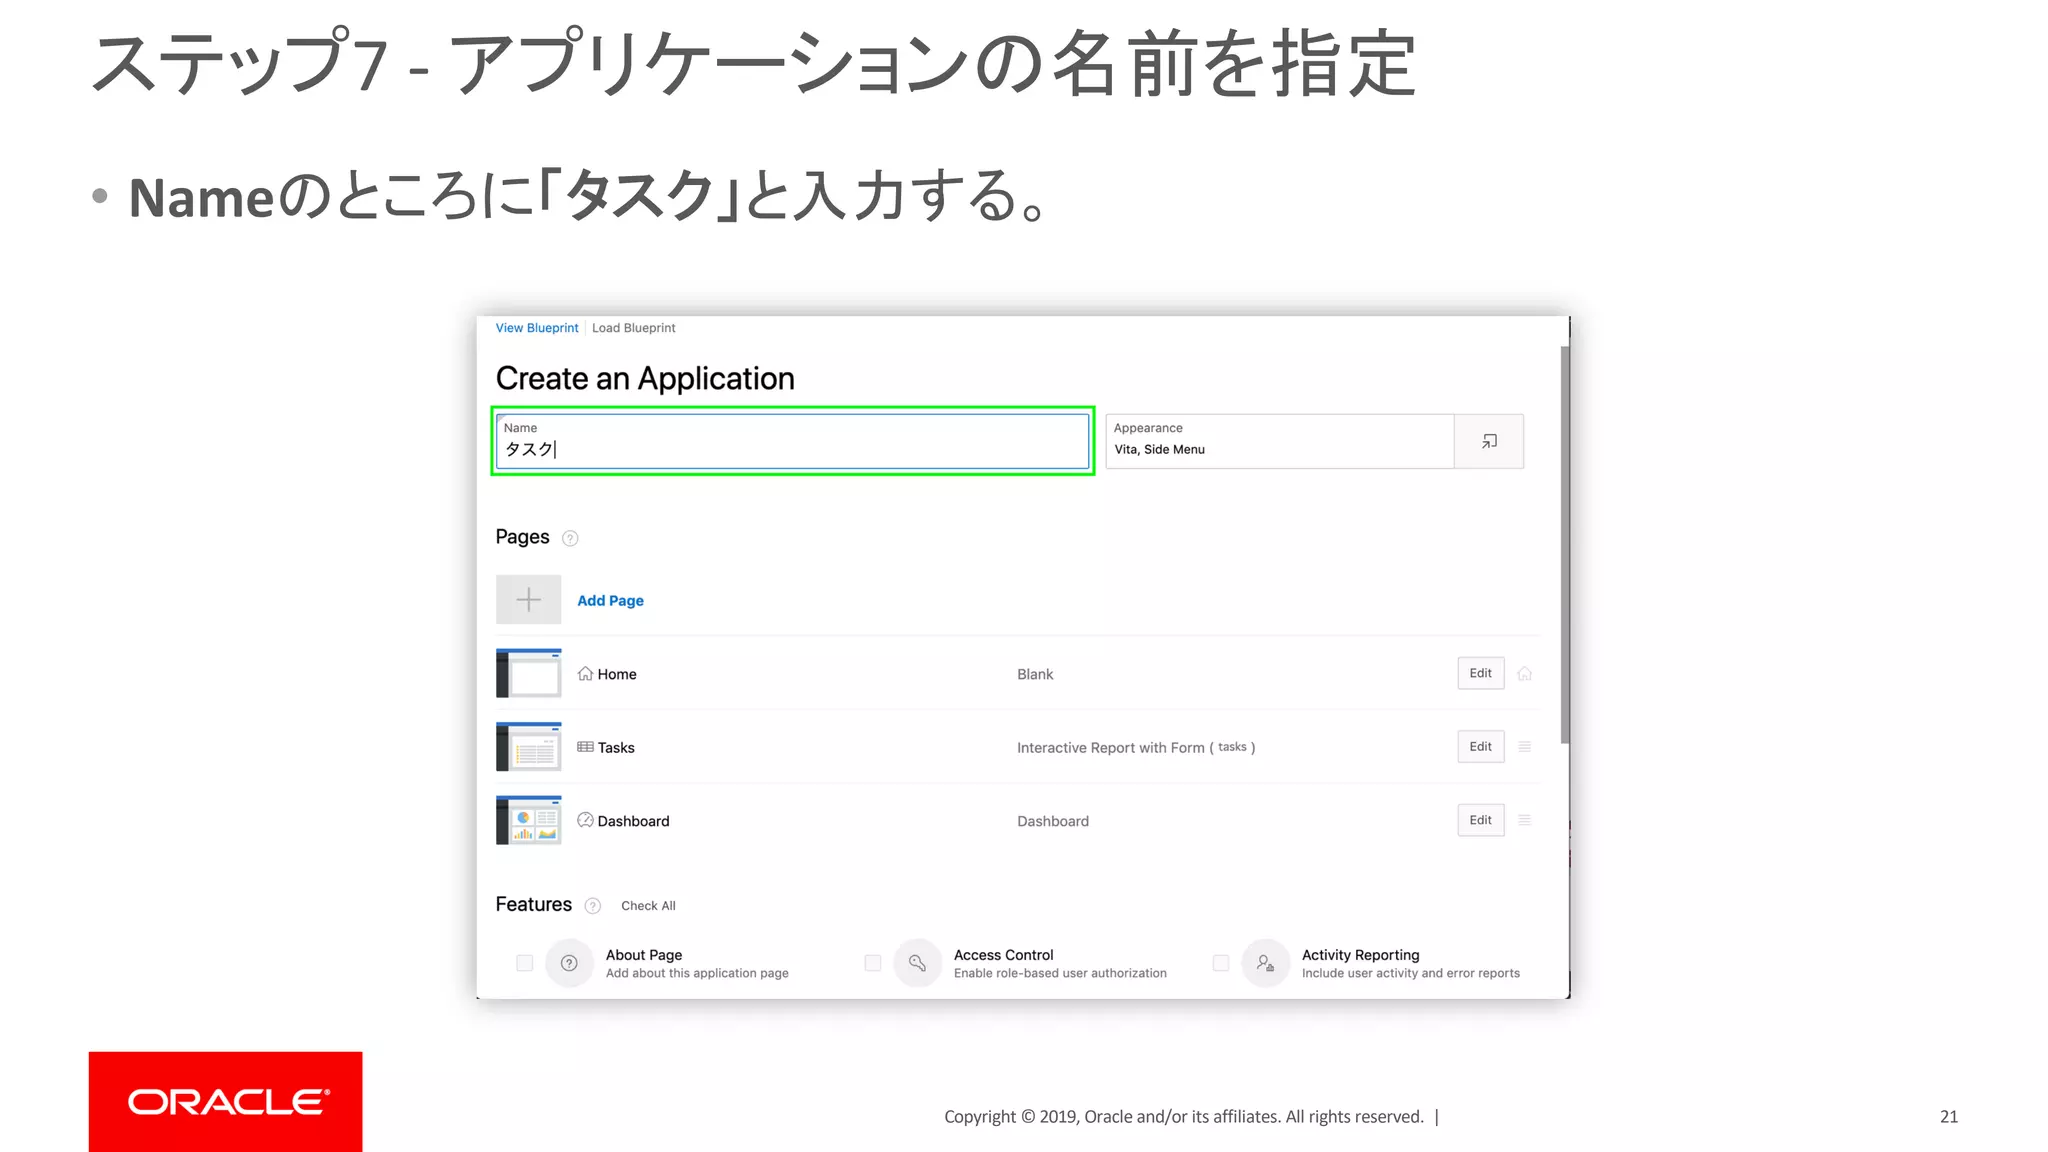Viewport: 2048px width, 1152px height.
Task: Click the 'Access Control' feature title
Action: coord(1003,955)
